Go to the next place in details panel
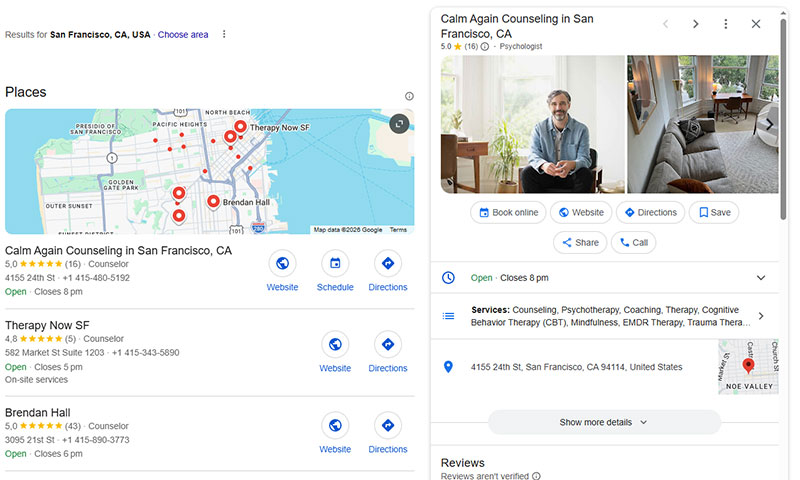 (x=695, y=24)
